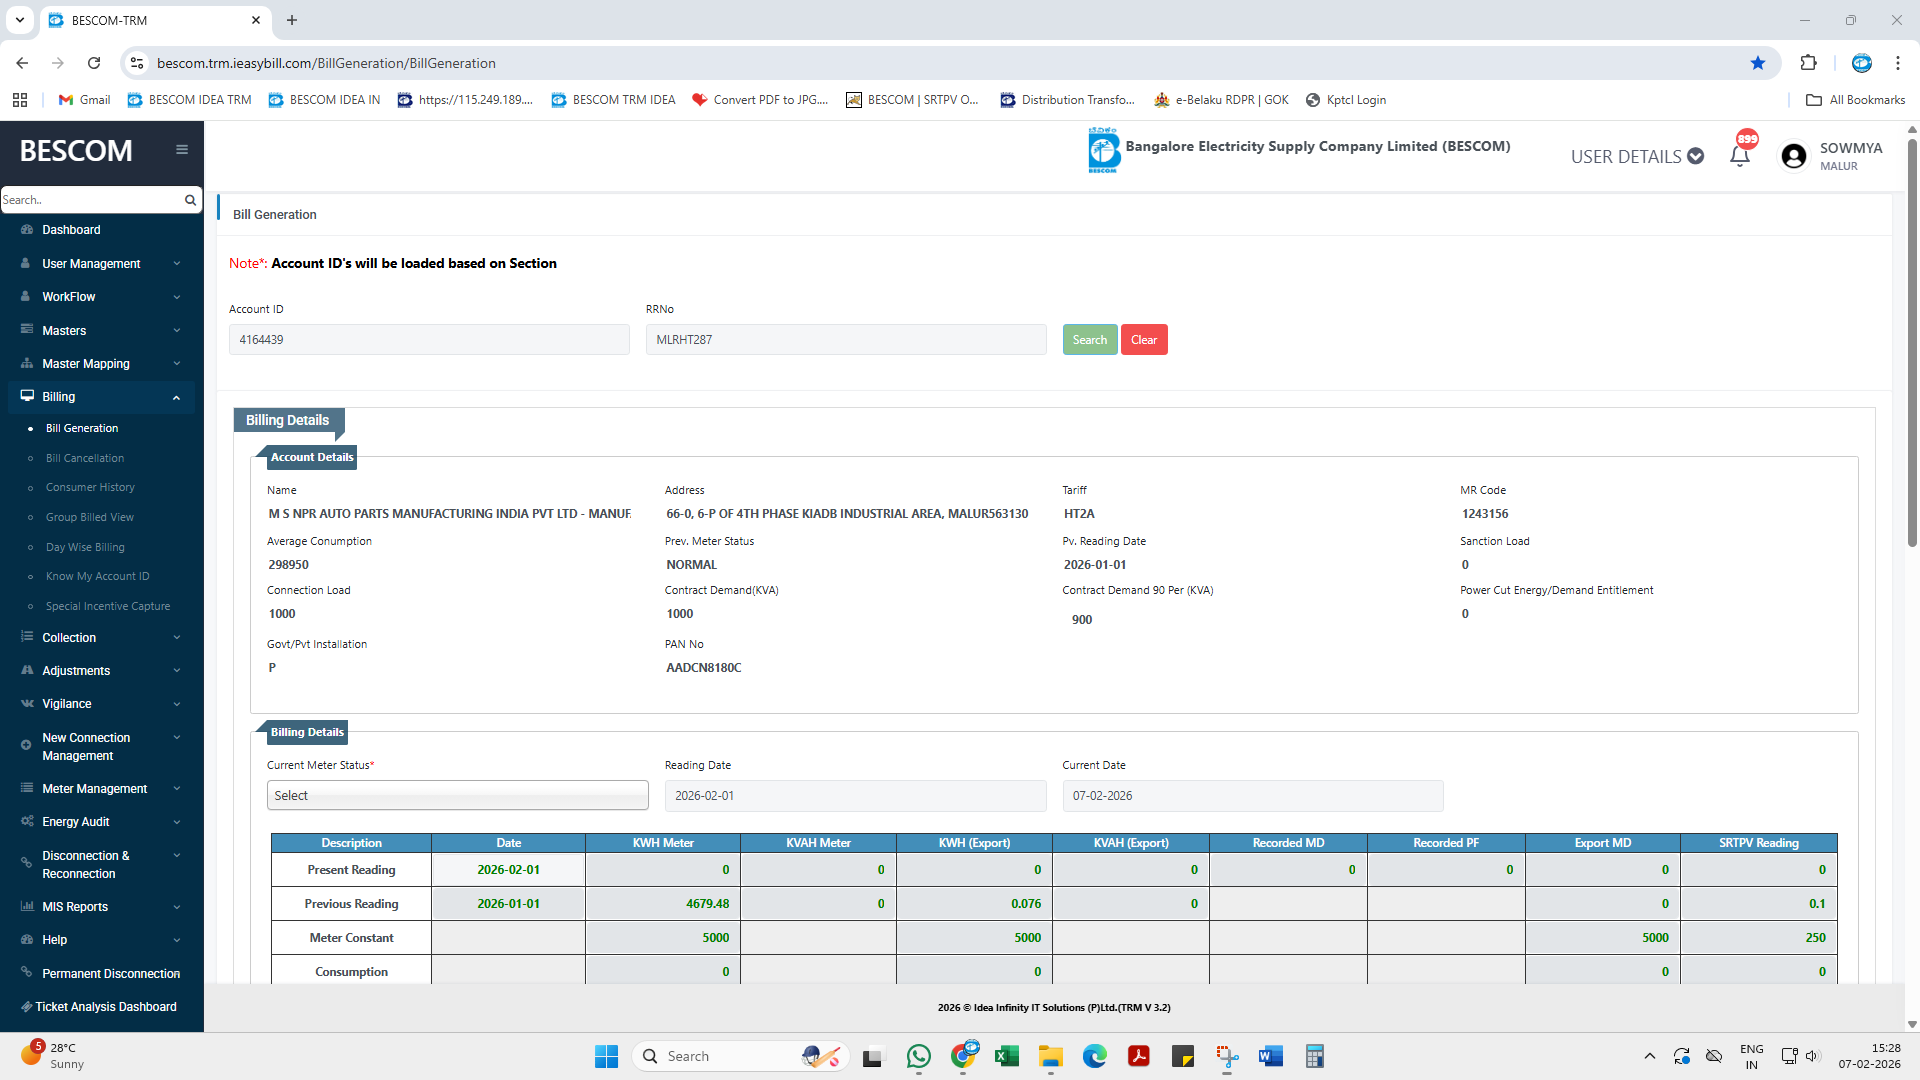Click the page vertical scrollbar

[x=1912, y=340]
